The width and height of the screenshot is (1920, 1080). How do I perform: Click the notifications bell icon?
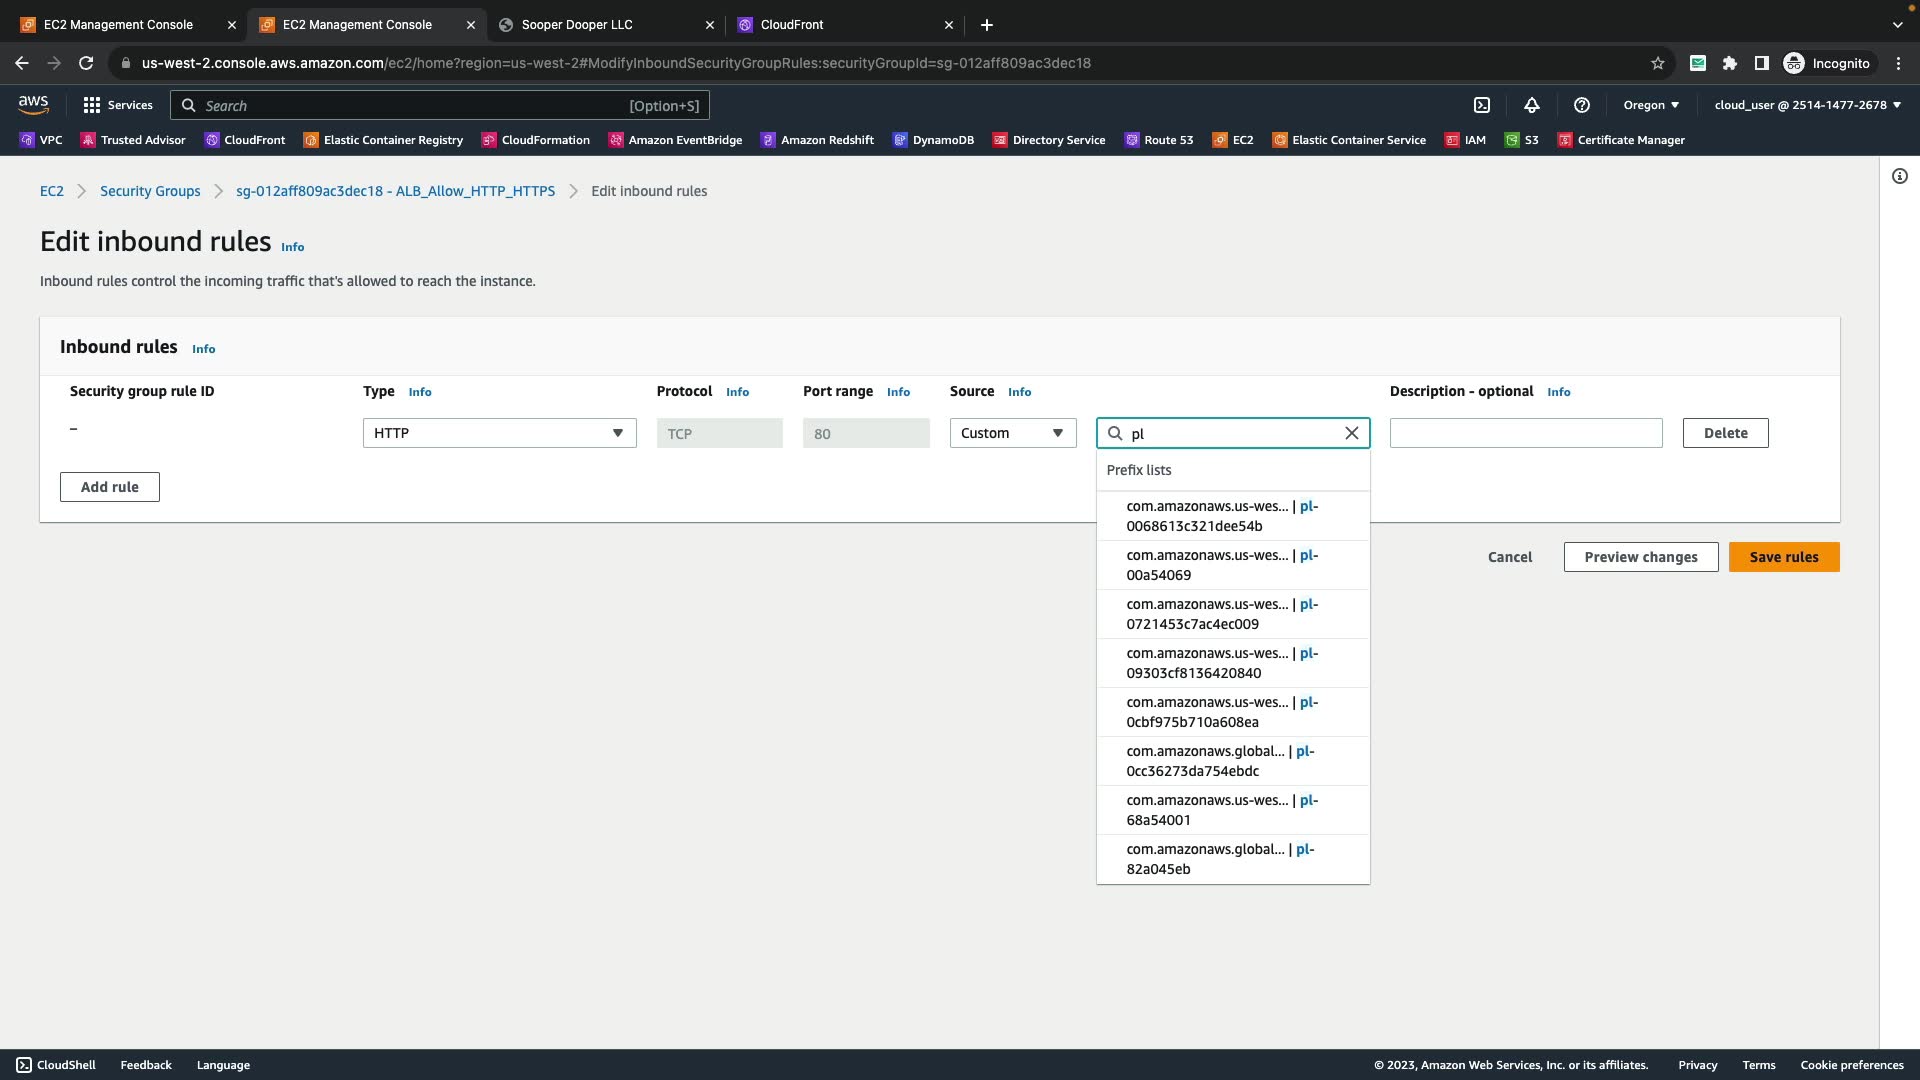pos(1531,105)
